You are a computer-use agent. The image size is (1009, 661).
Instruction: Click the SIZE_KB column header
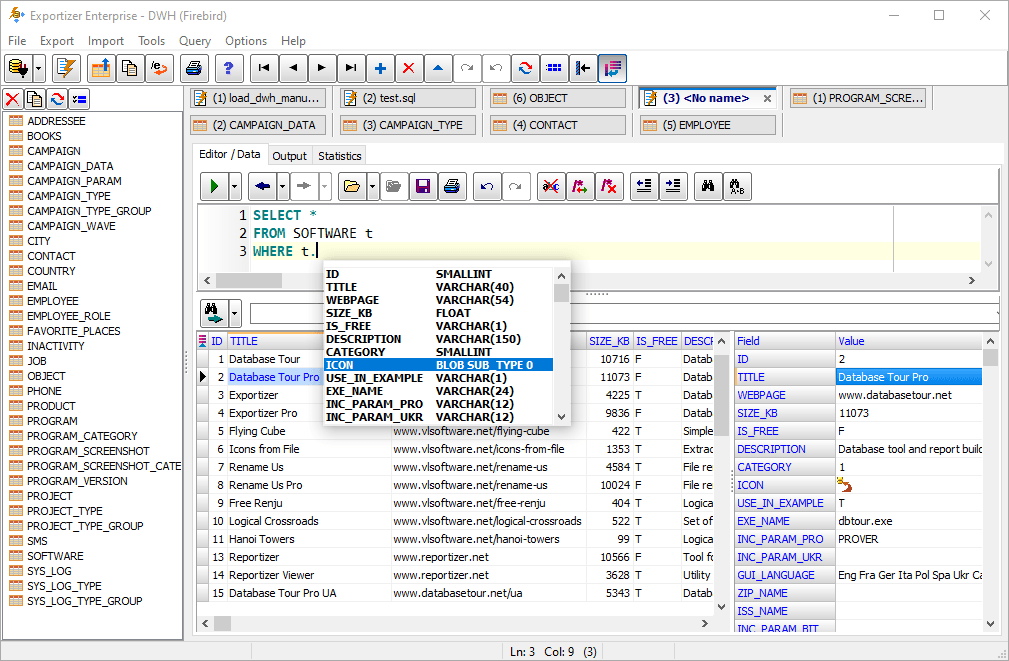(609, 341)
